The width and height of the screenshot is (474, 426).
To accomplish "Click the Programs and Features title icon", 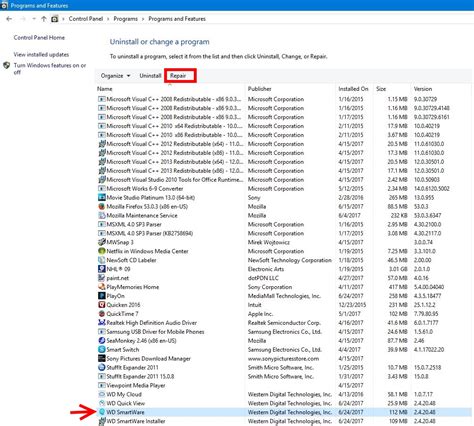I will pyautogui.click(x=4, y=5).
